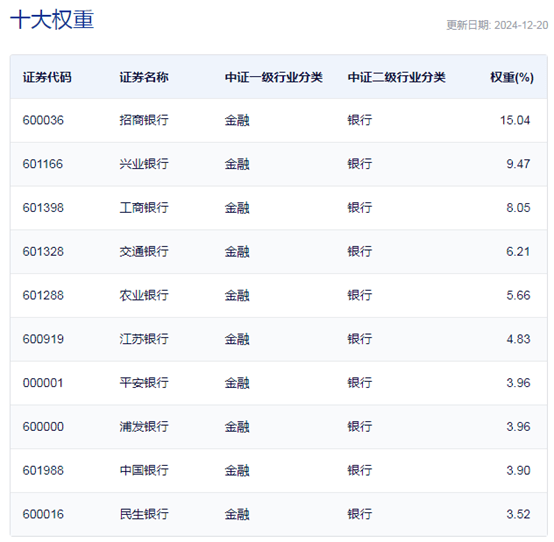This screenshot has width=554, height=542.
Task: Click the 证券代码 column header
Action: (x=47, y=77)
